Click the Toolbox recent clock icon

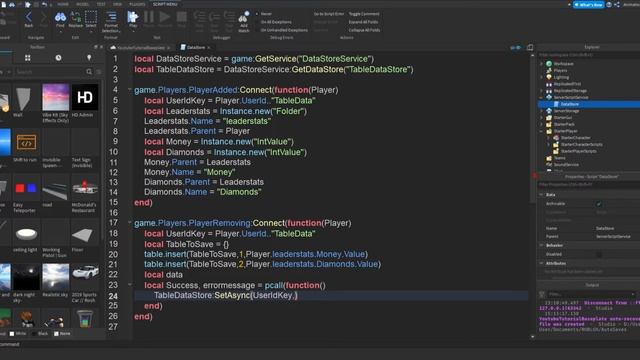point(58,58)
